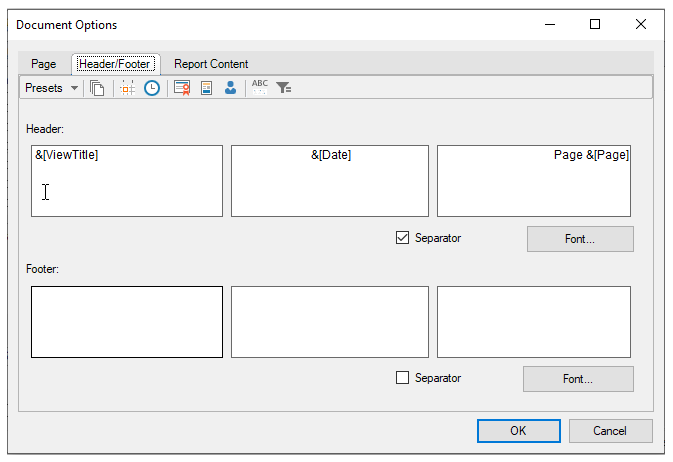Click the page number (pages) toolbar icon

[x=97, y=88]
